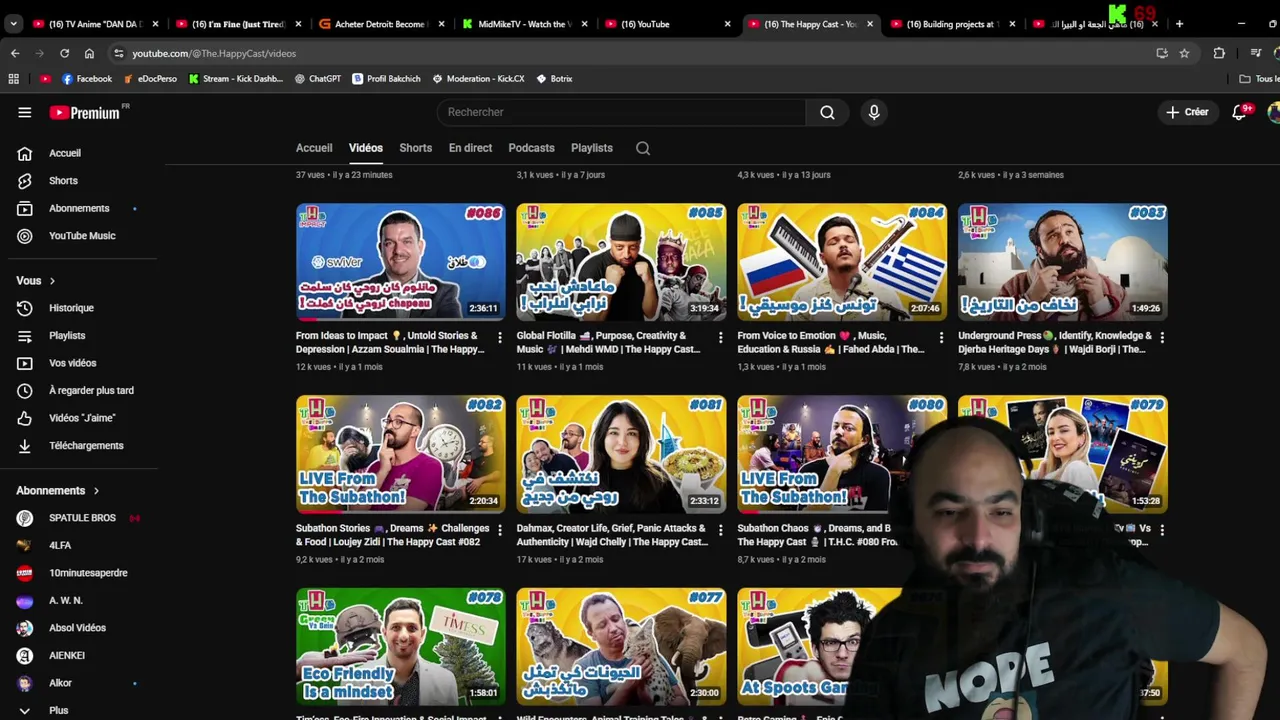Screen dimensions: 1280x720
Task: Switch to the channel Accueil tab
Action: point(314,148)
